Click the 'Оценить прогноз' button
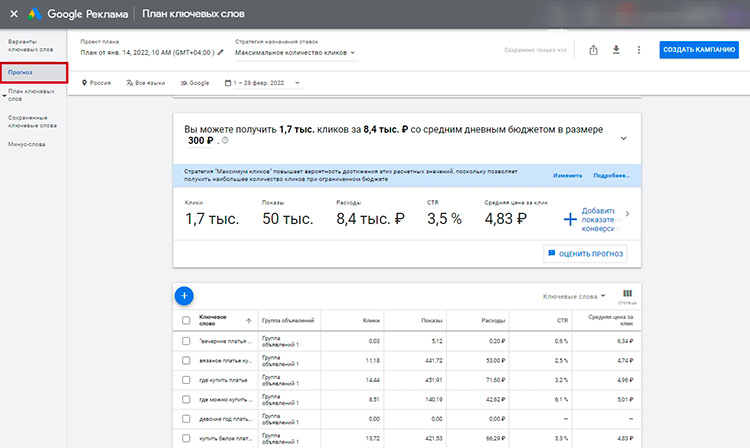 585,254
